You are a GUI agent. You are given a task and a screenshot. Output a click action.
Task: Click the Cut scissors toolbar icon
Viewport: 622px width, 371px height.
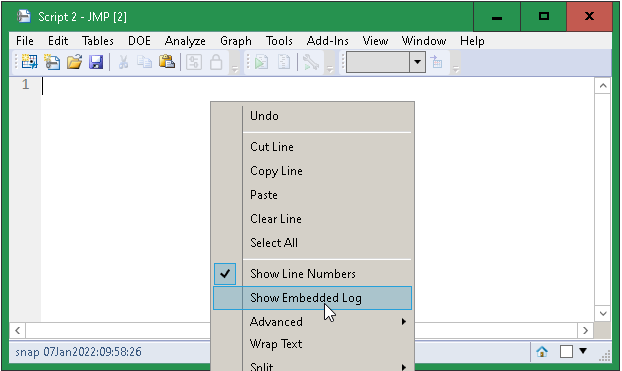point(123,62)
